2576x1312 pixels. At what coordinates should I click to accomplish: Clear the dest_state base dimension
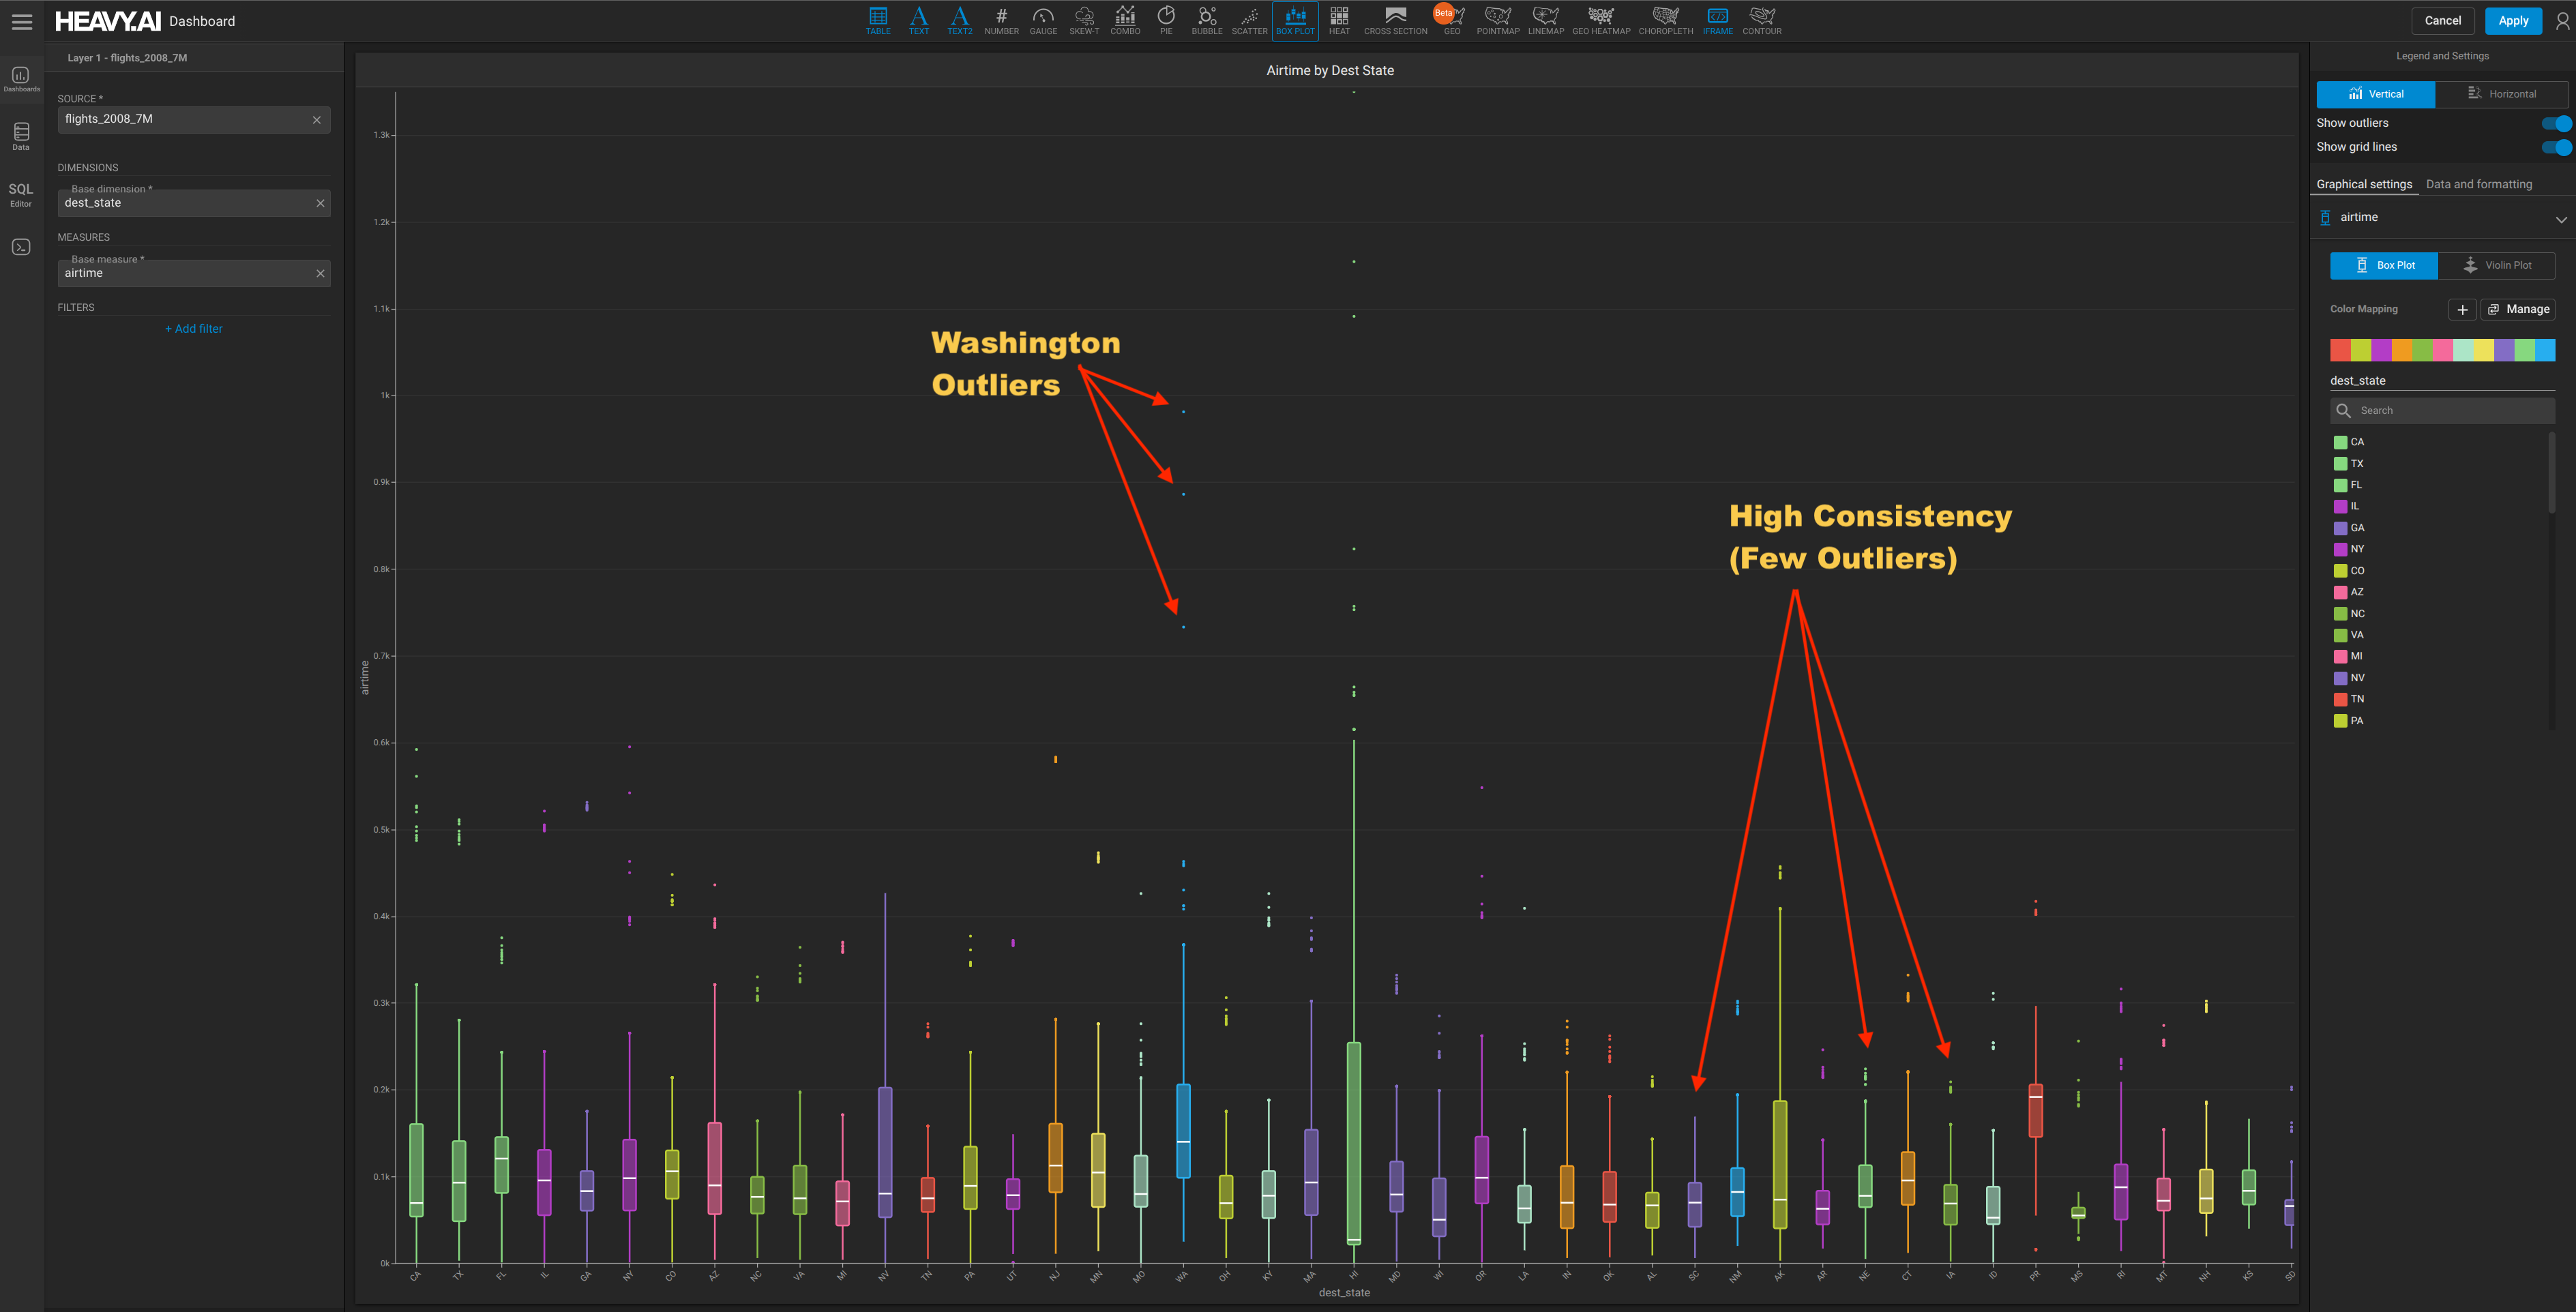pos(320,203)
